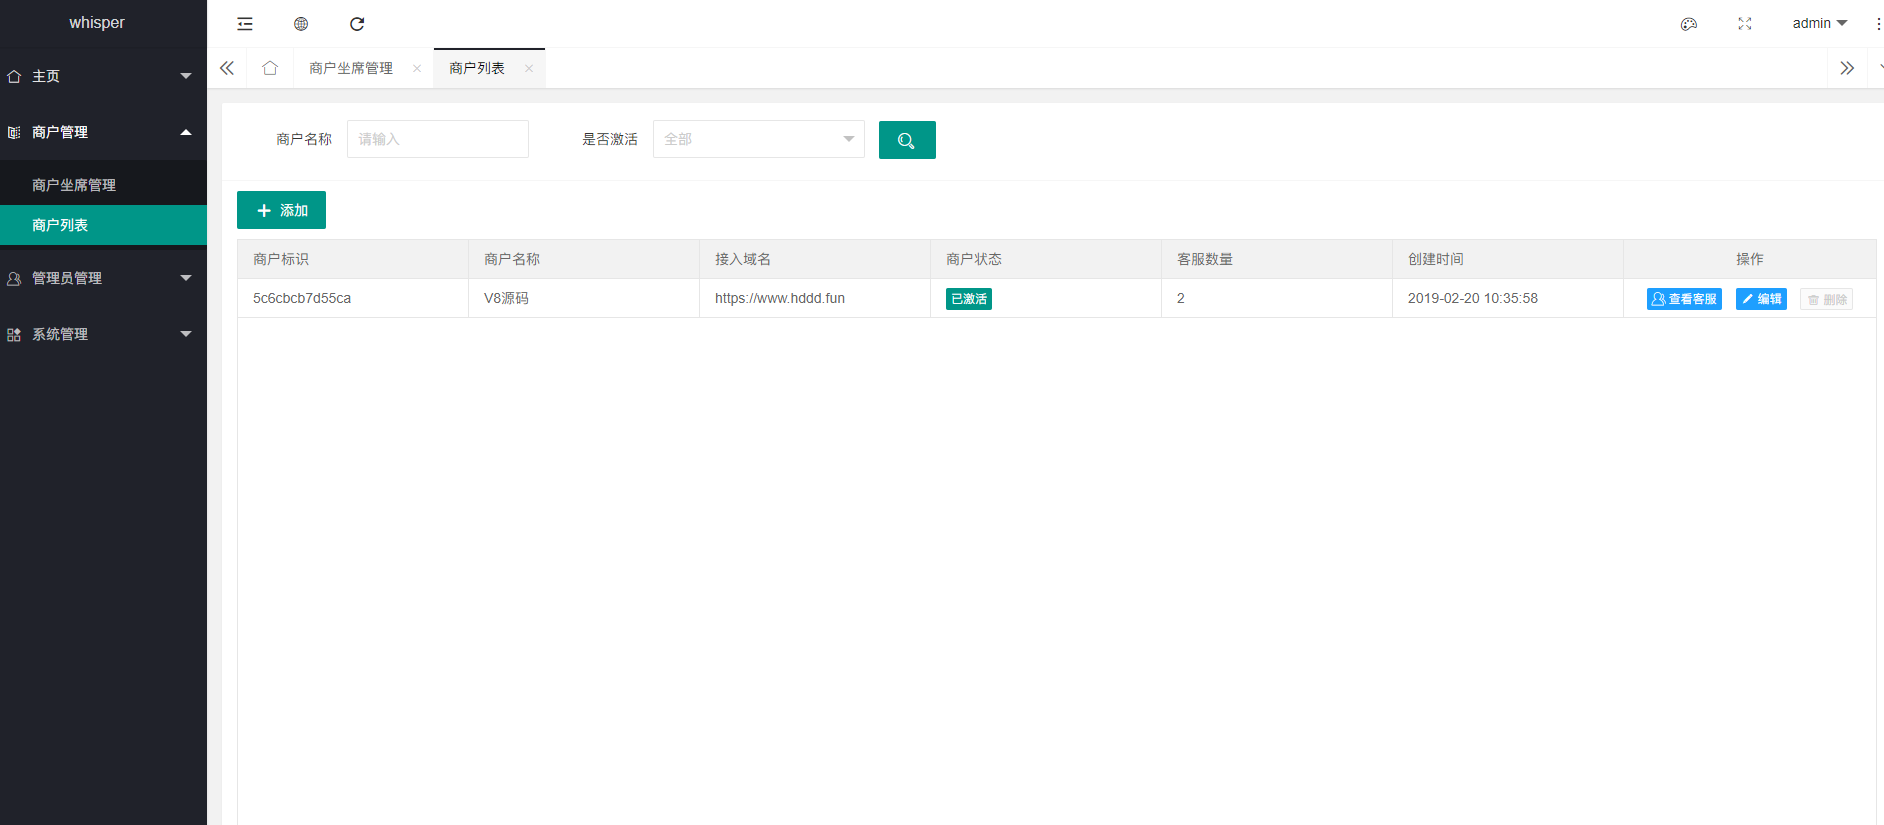The width and height of the screenshot is (1884, 825).
Task: Click the whisper logo text
Action: 97,22
